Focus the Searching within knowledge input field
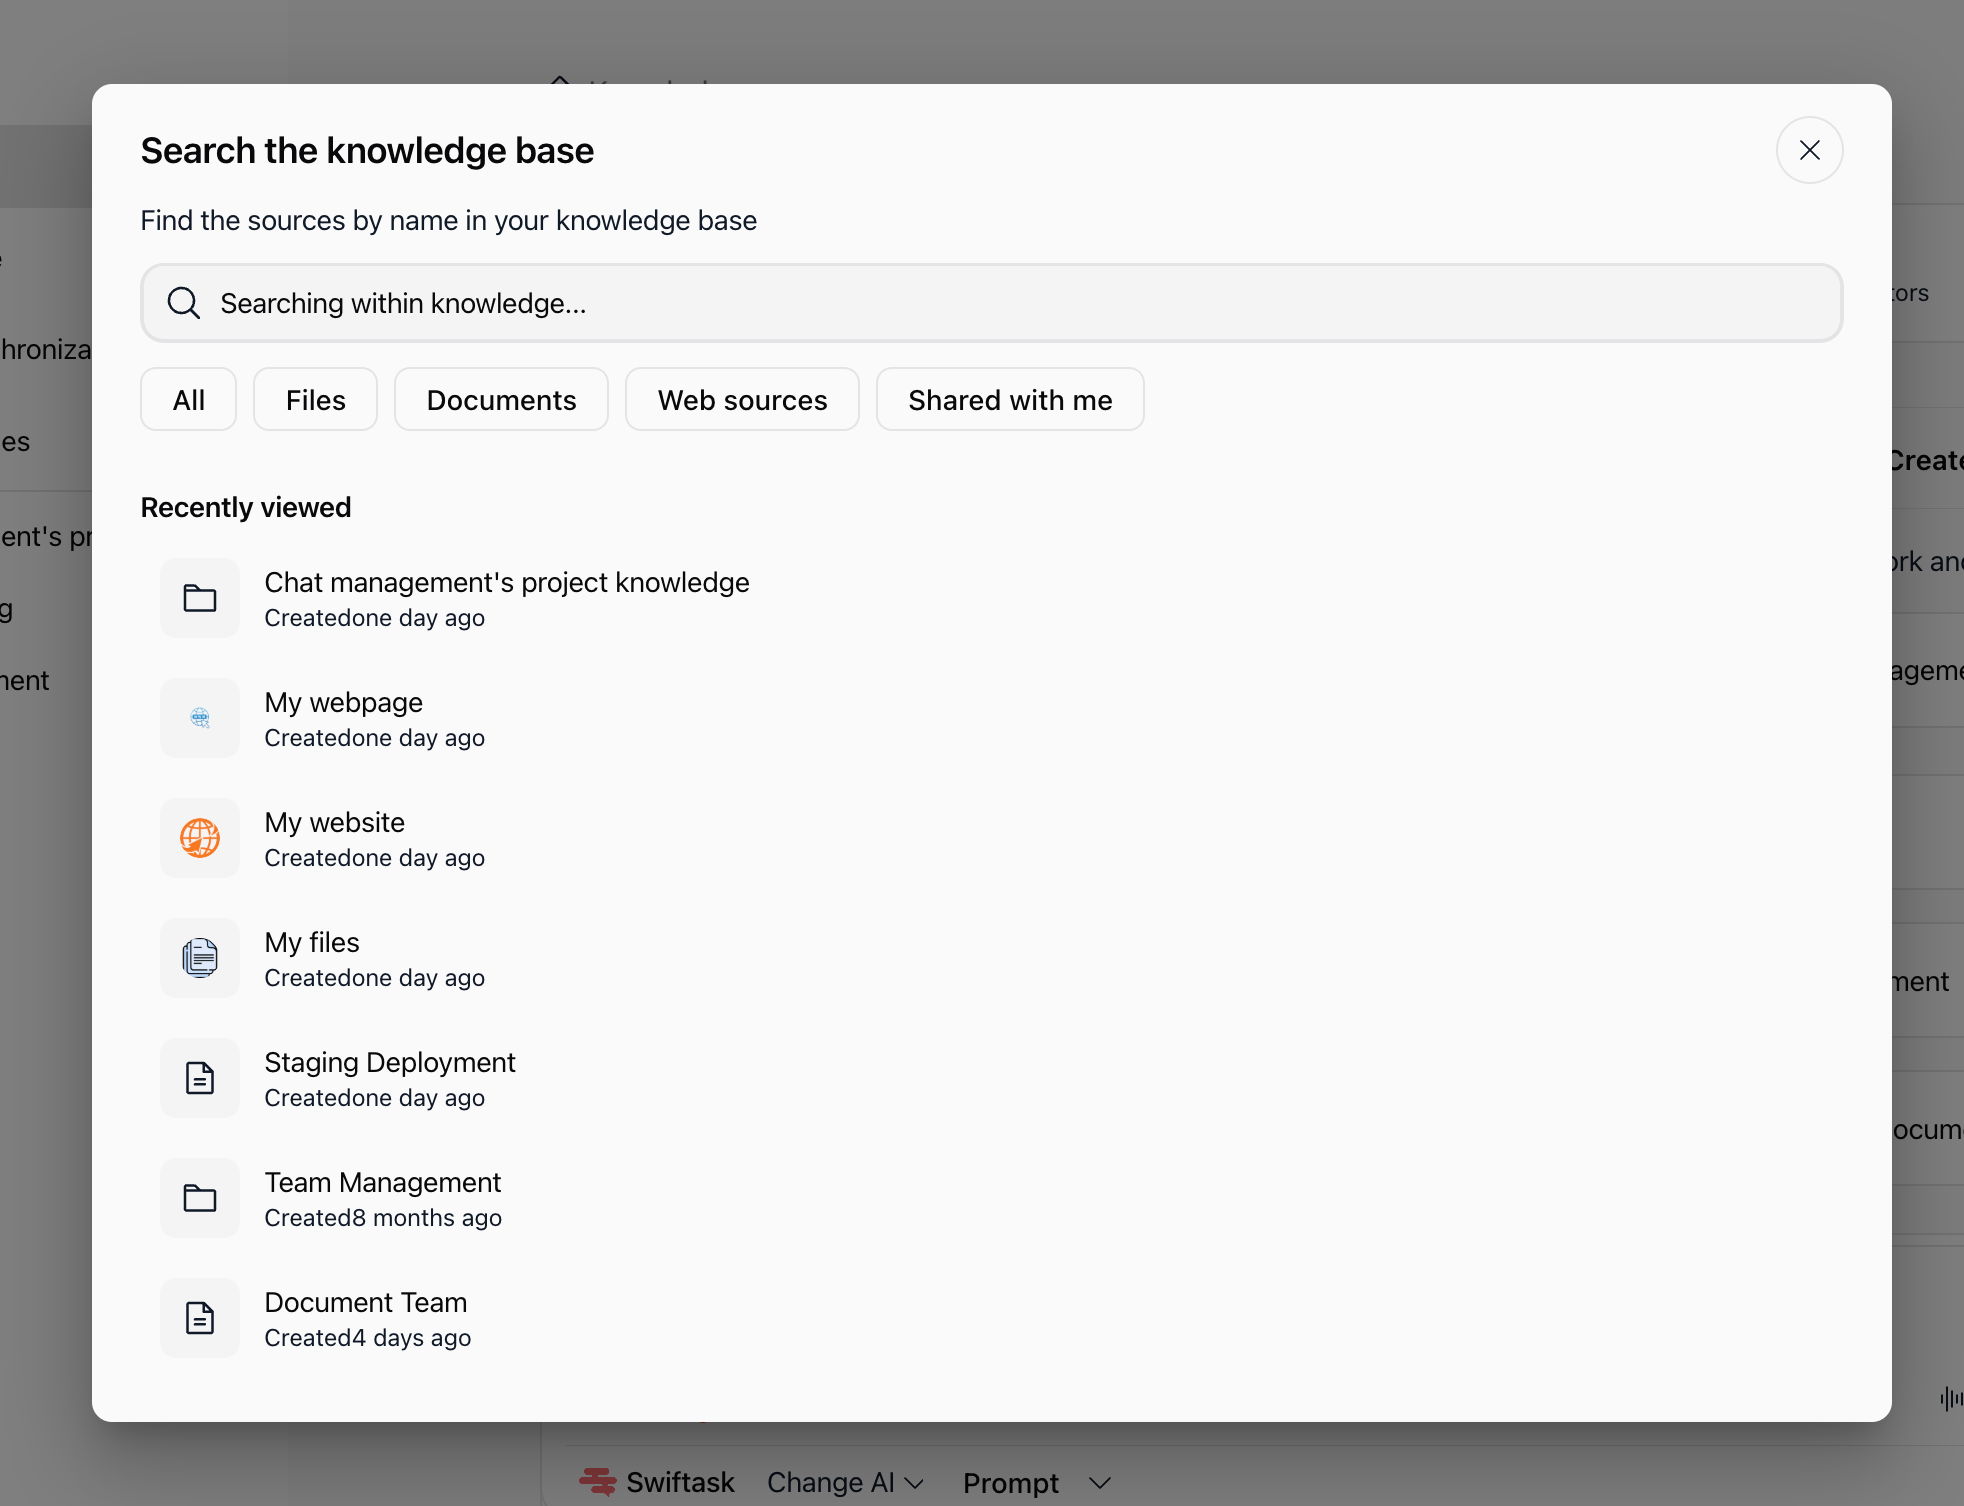This screenshot has width=1964, height=1506. point(991,303)
